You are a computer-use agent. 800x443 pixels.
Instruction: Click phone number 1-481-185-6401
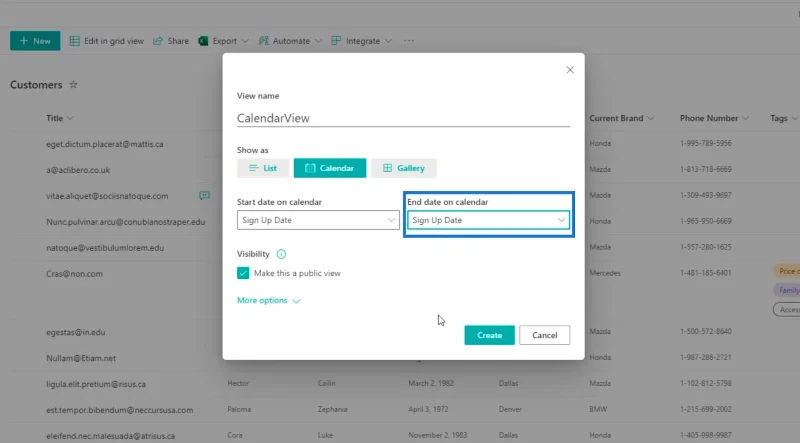(706, 273)
